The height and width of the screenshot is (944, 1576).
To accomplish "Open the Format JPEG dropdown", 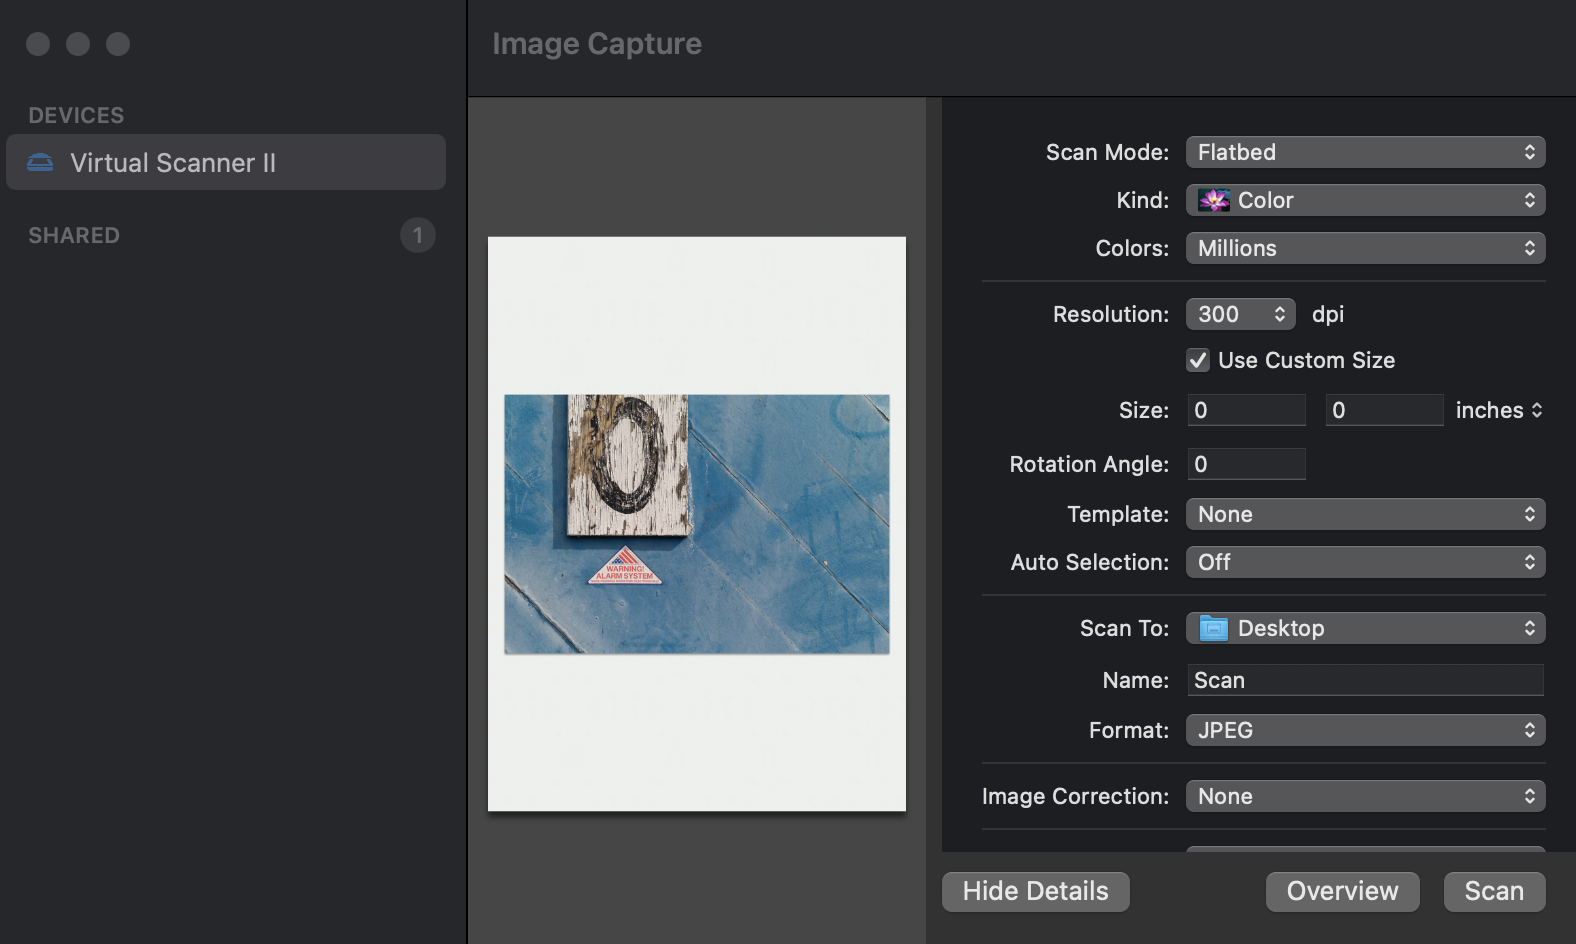I will tap(1365, 730).
